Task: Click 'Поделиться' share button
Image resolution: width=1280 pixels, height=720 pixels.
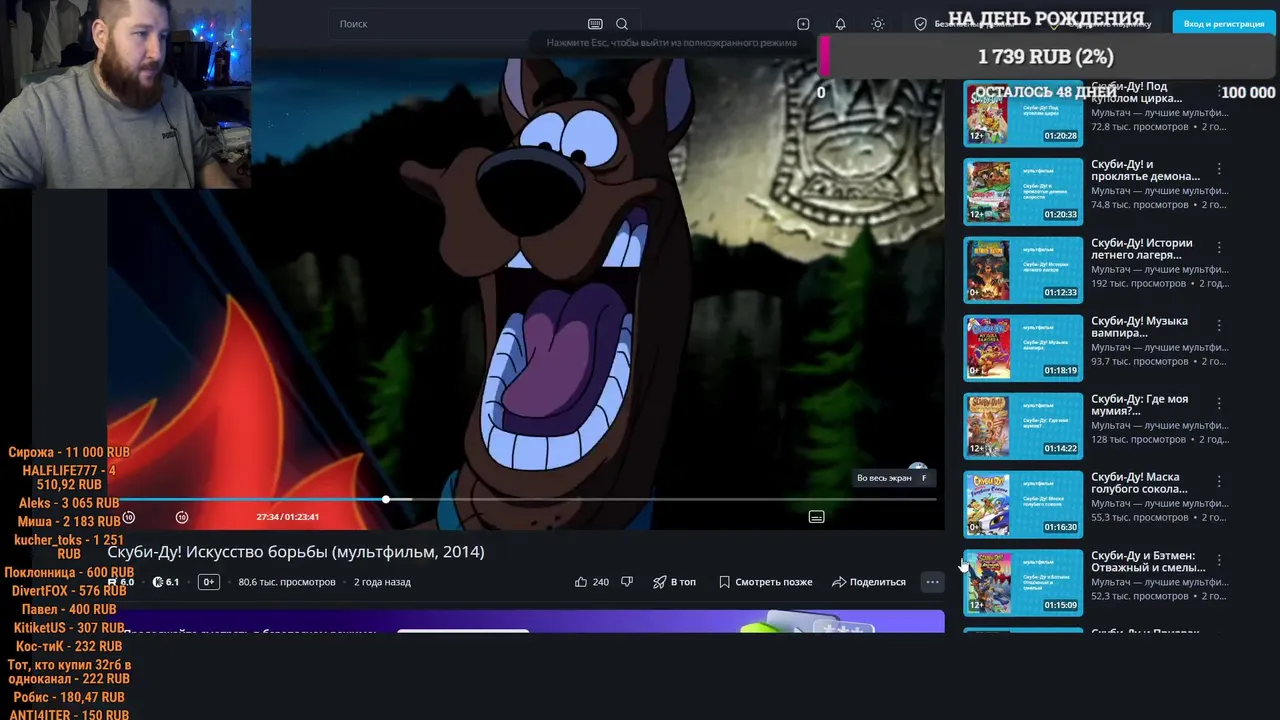Action: pyautogui.click(x=869, y=582)
